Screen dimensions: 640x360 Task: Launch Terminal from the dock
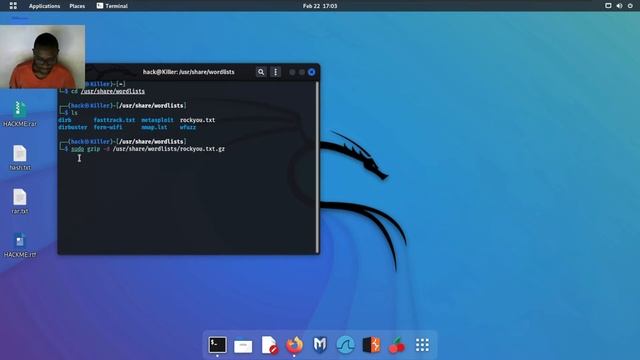[x=217, y=345]
